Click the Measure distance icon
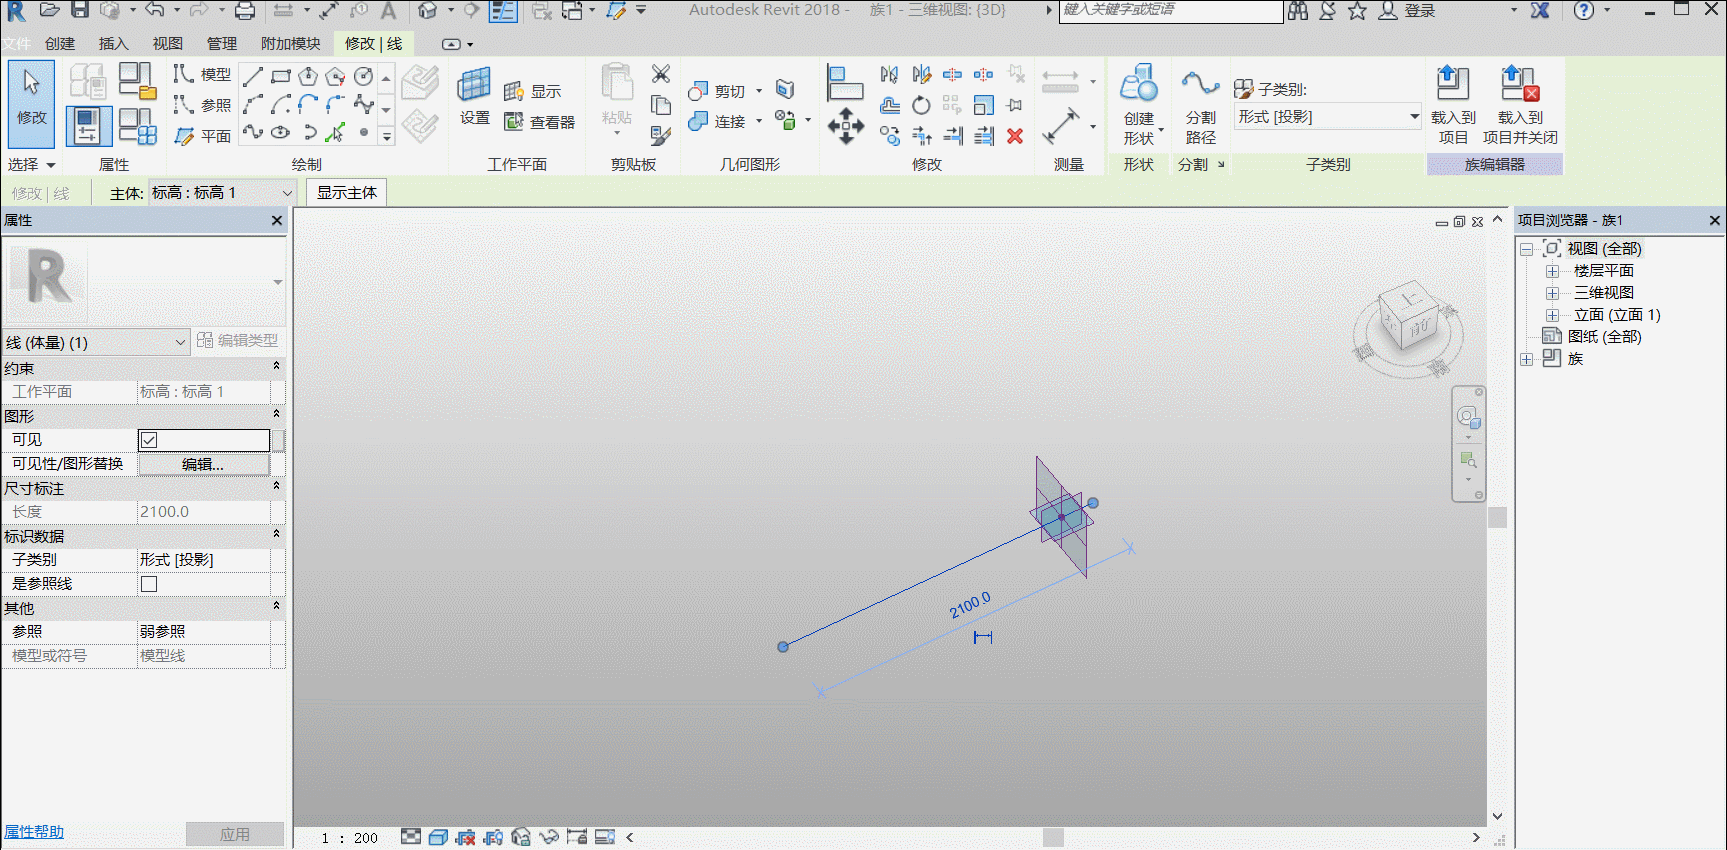1727x850 pixels. pyautogui.click(x=1060, y=126)
